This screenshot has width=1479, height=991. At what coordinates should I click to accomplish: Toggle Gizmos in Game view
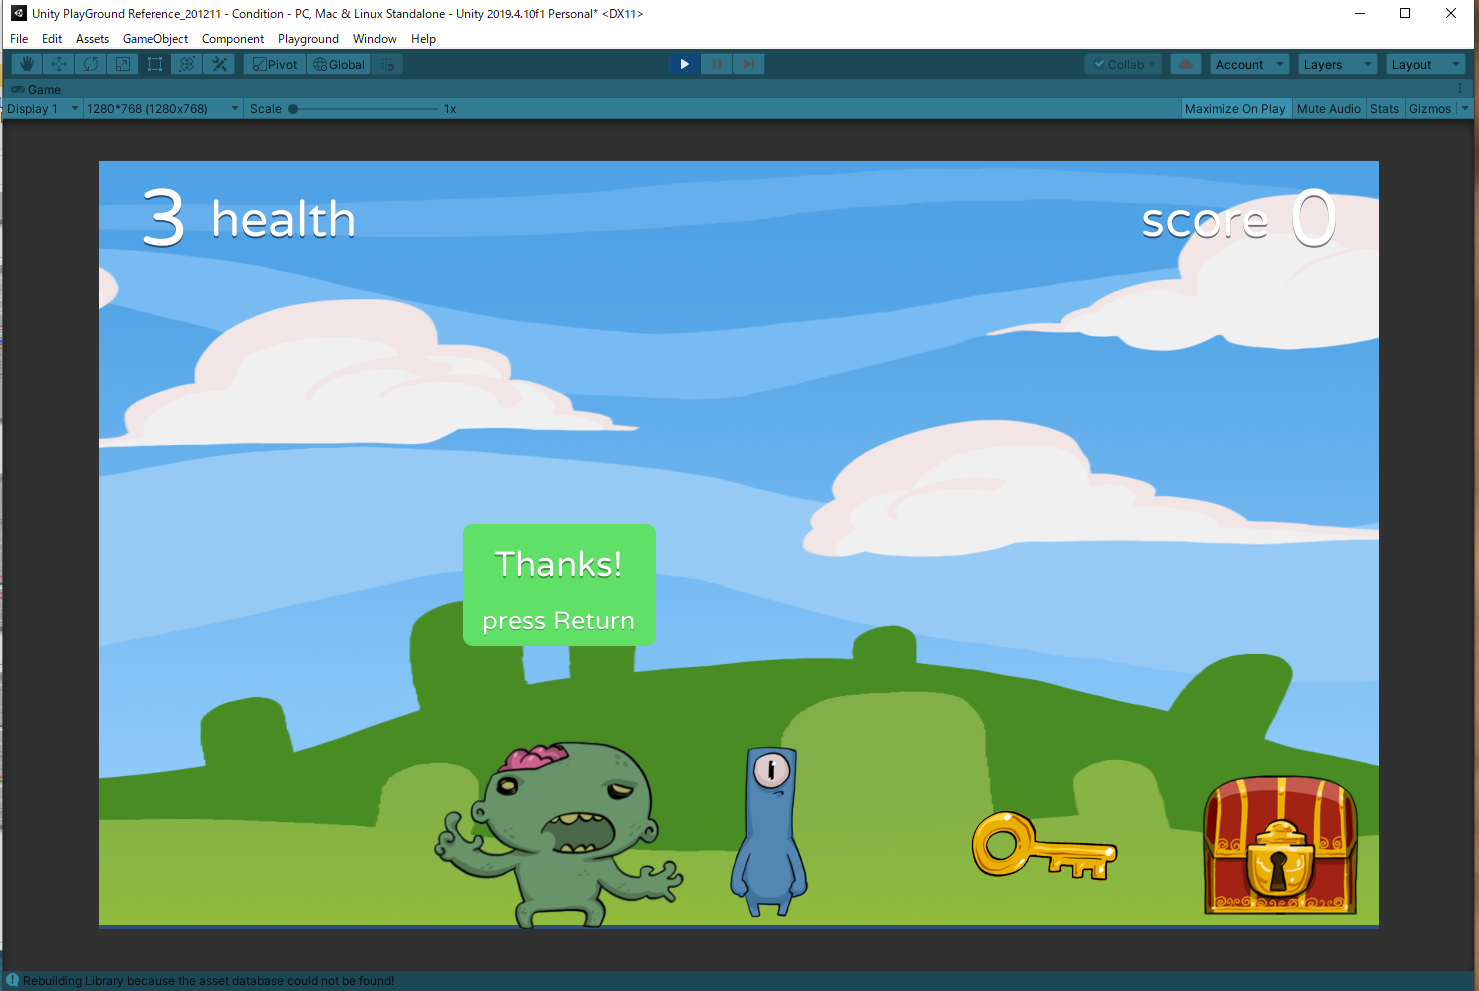[1430, 108]
